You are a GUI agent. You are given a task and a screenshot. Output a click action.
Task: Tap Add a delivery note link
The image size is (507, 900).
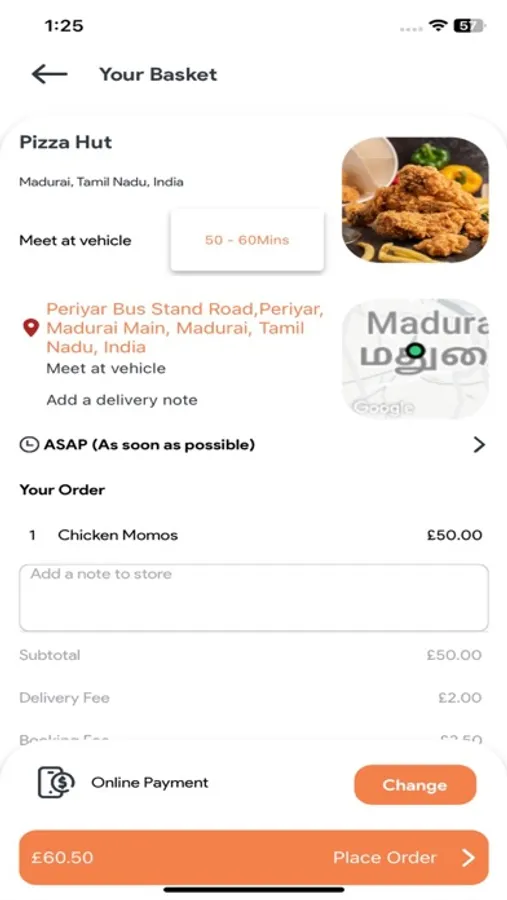[x=122, y=400]
